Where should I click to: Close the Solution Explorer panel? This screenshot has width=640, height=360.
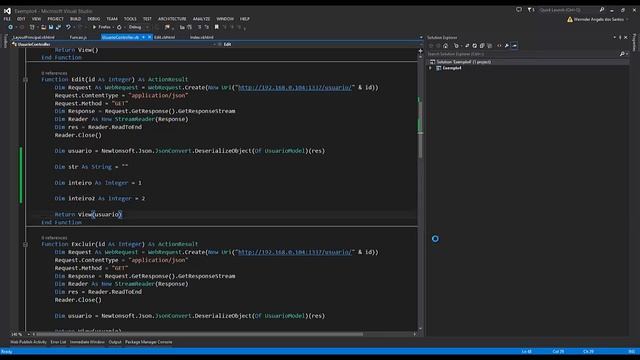pos(626,38)
